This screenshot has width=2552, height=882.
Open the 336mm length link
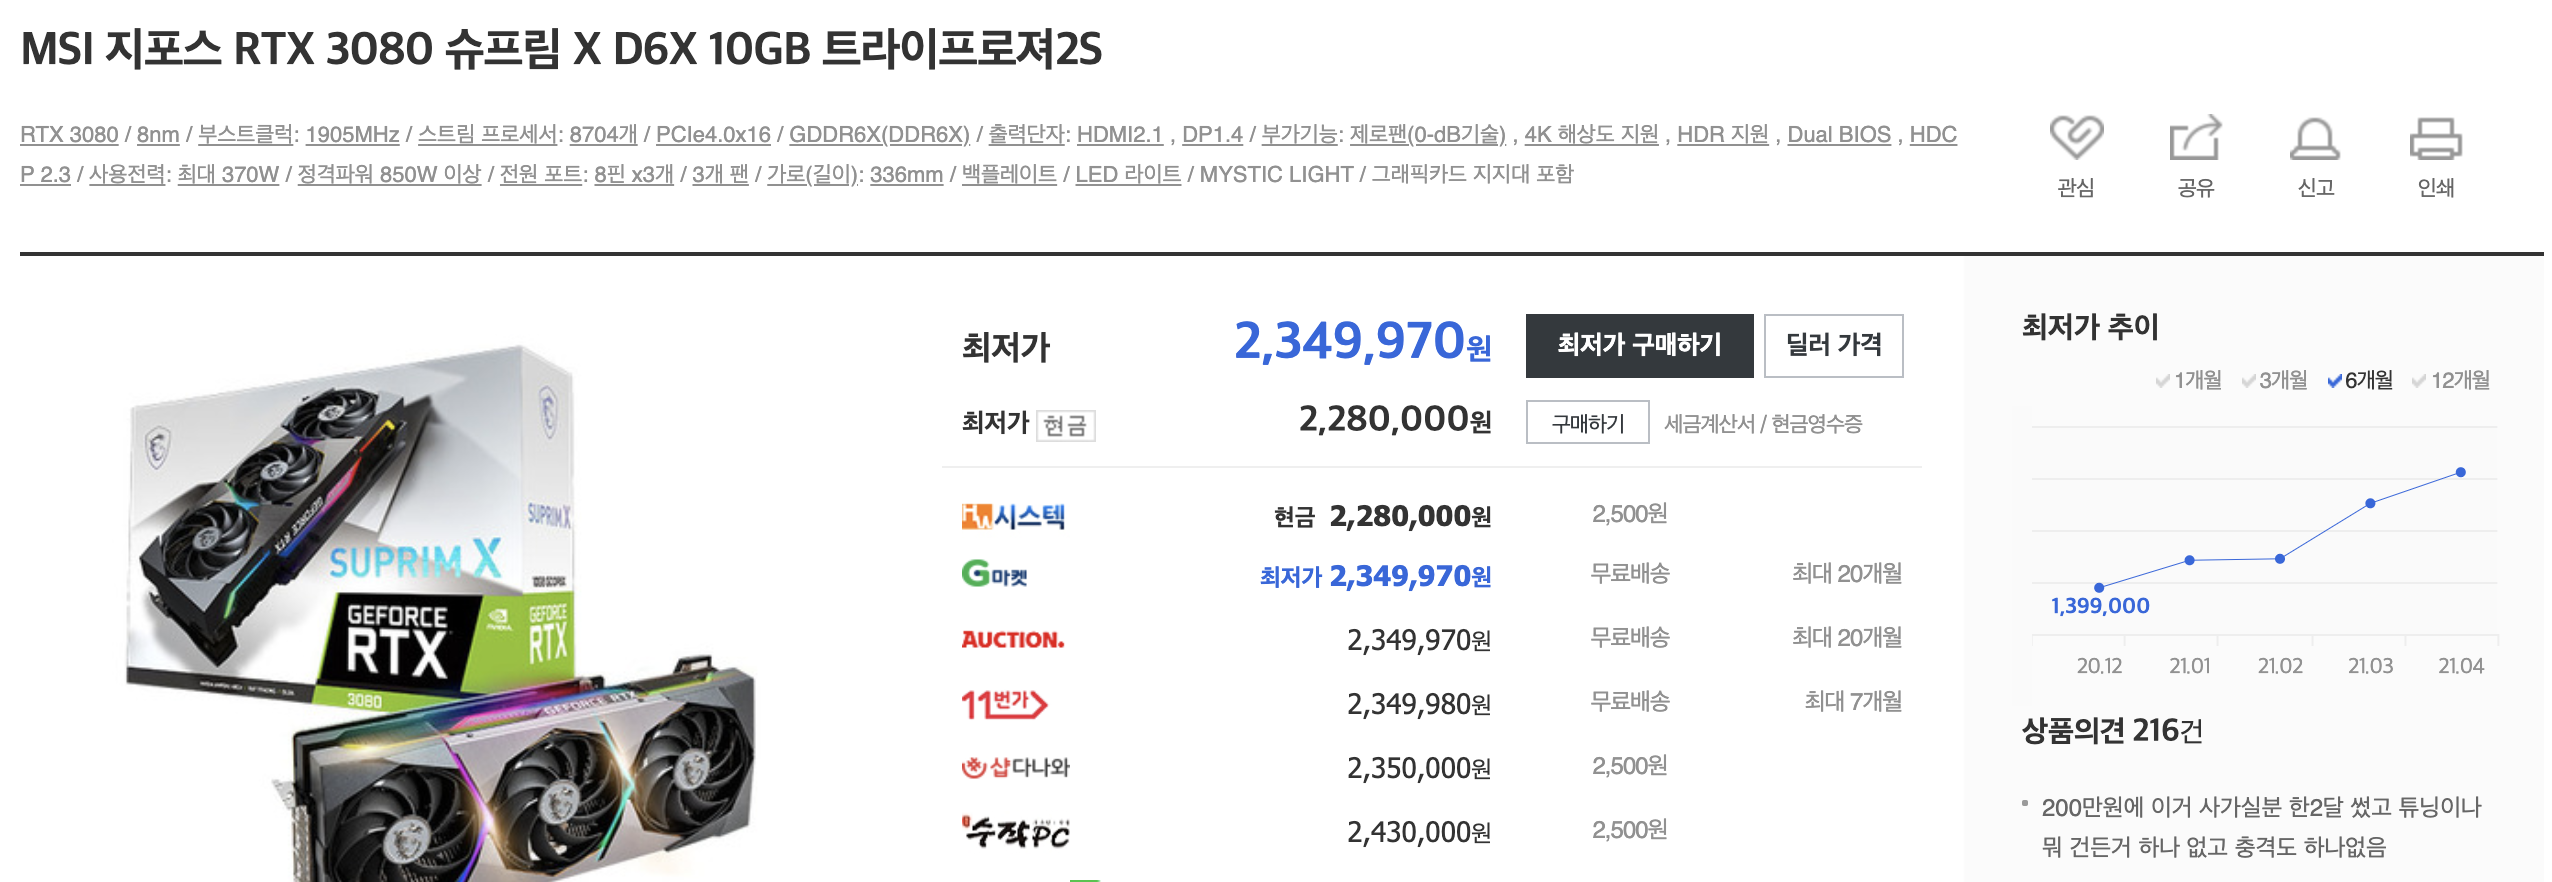[x=906, y=175]
